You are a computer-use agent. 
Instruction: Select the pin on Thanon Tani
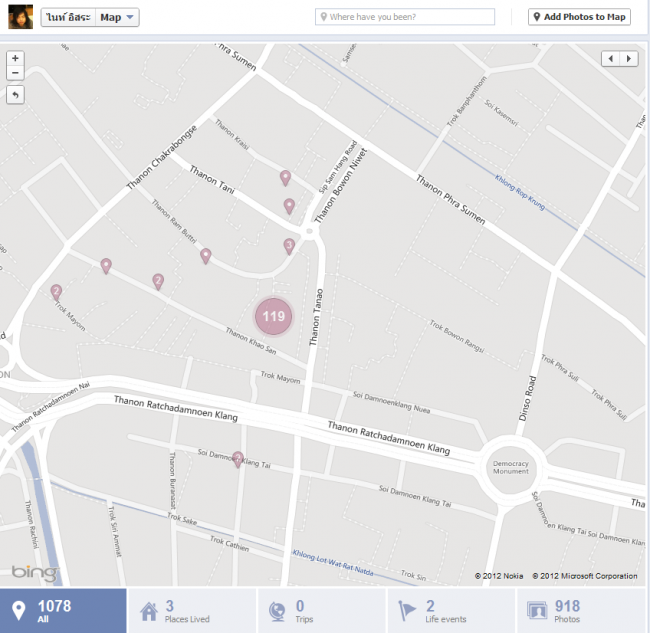[289, 206]
